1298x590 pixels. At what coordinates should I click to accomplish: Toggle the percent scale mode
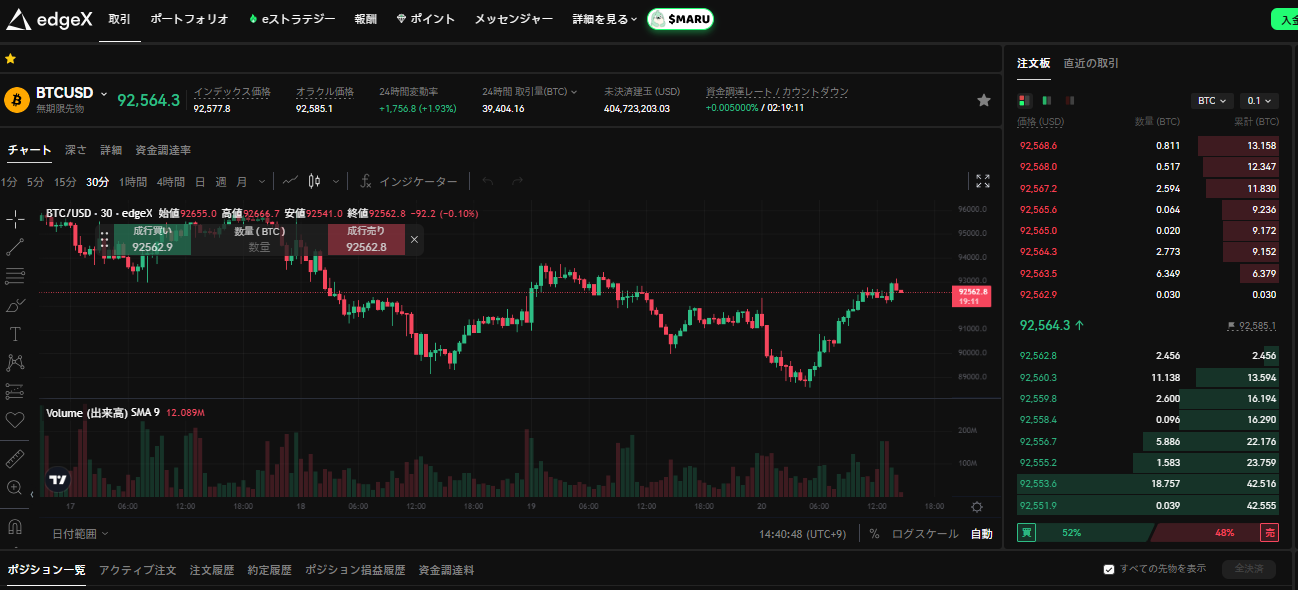coord(874,534)
